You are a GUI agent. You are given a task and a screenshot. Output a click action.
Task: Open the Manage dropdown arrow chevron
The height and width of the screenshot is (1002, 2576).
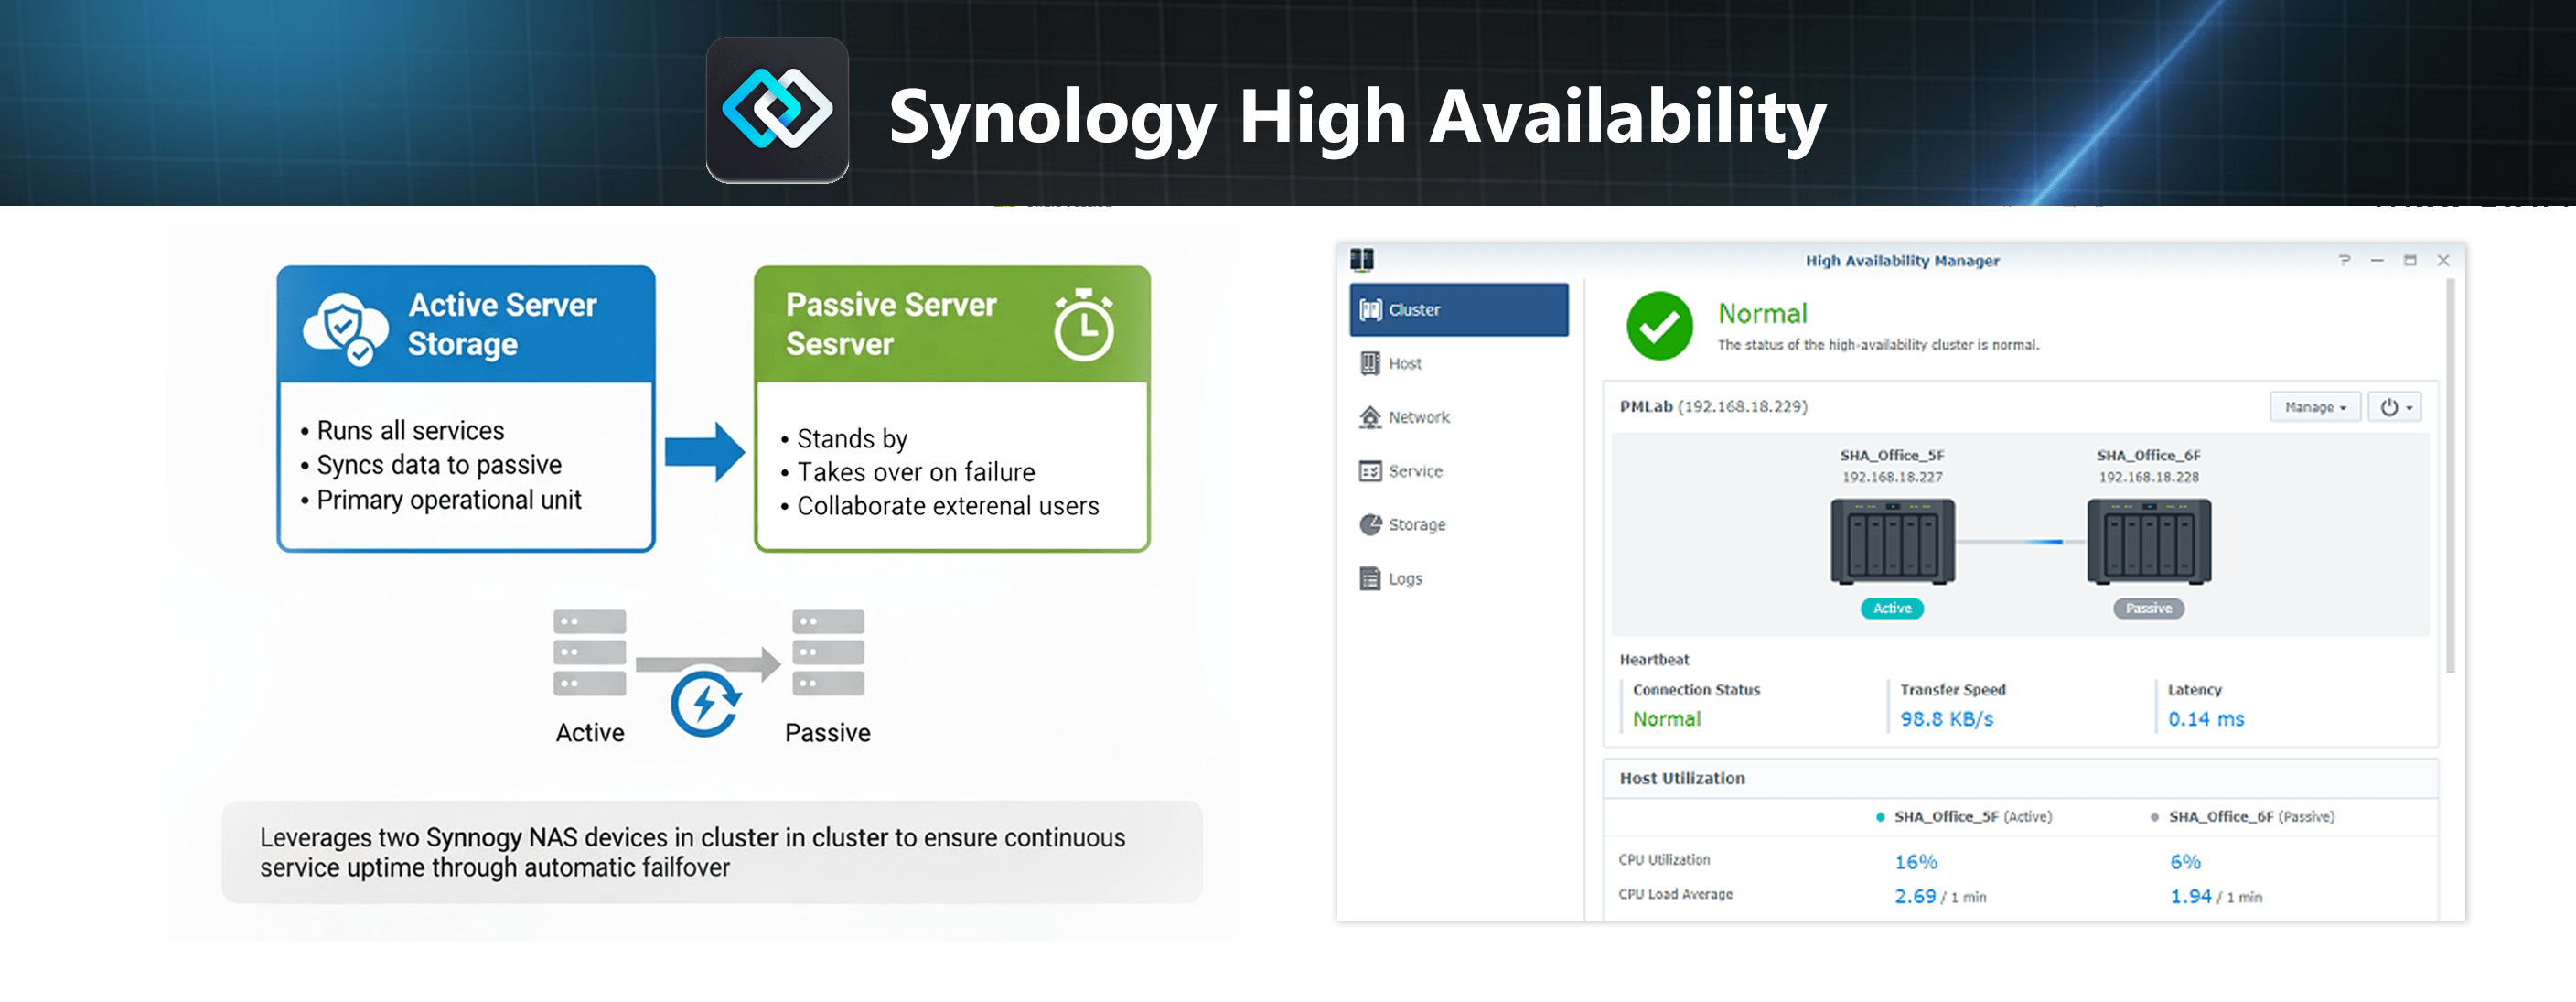click(x=2345, y=407)
